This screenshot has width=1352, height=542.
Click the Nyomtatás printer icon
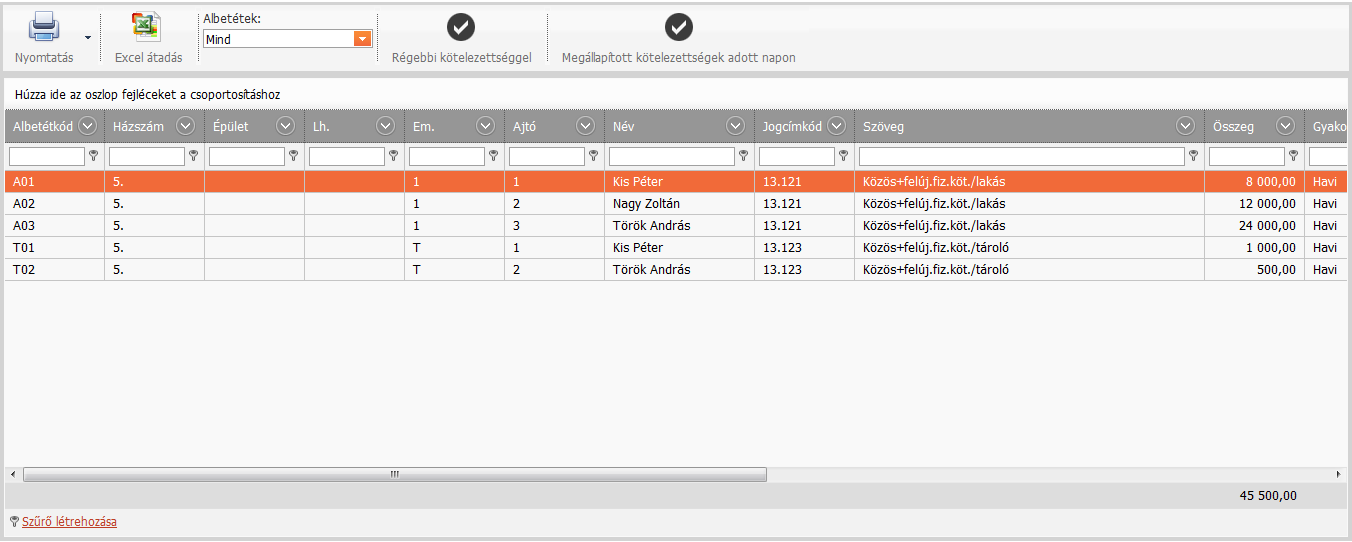[44, 26]
